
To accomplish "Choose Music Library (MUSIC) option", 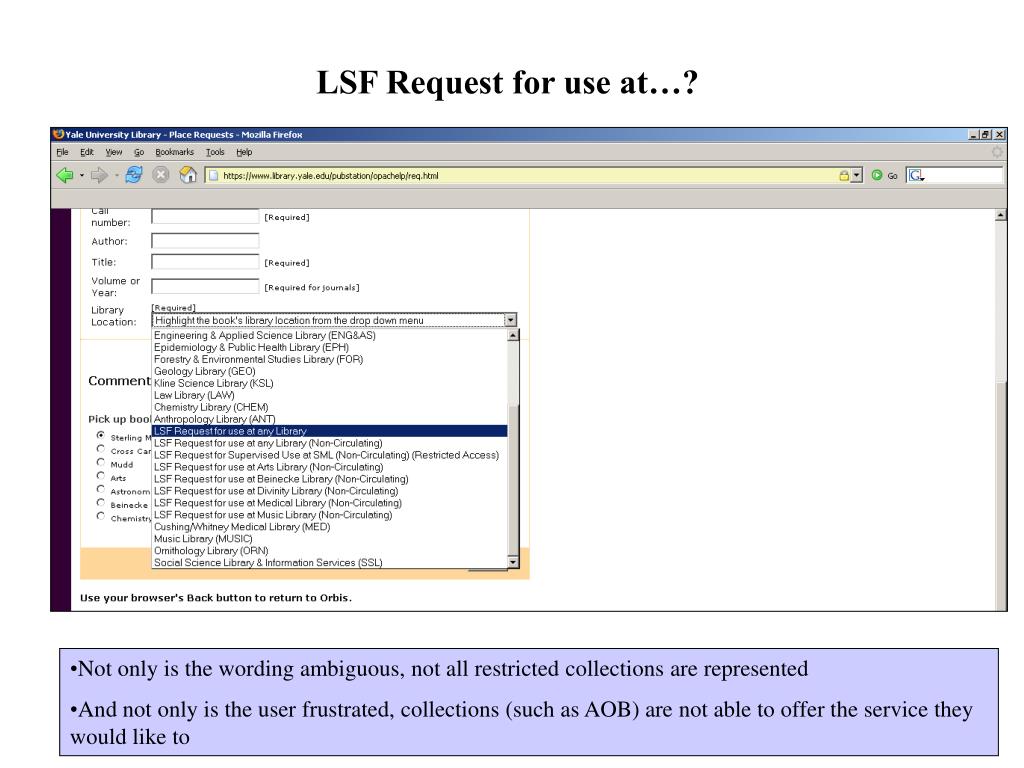I will point(330,539).
